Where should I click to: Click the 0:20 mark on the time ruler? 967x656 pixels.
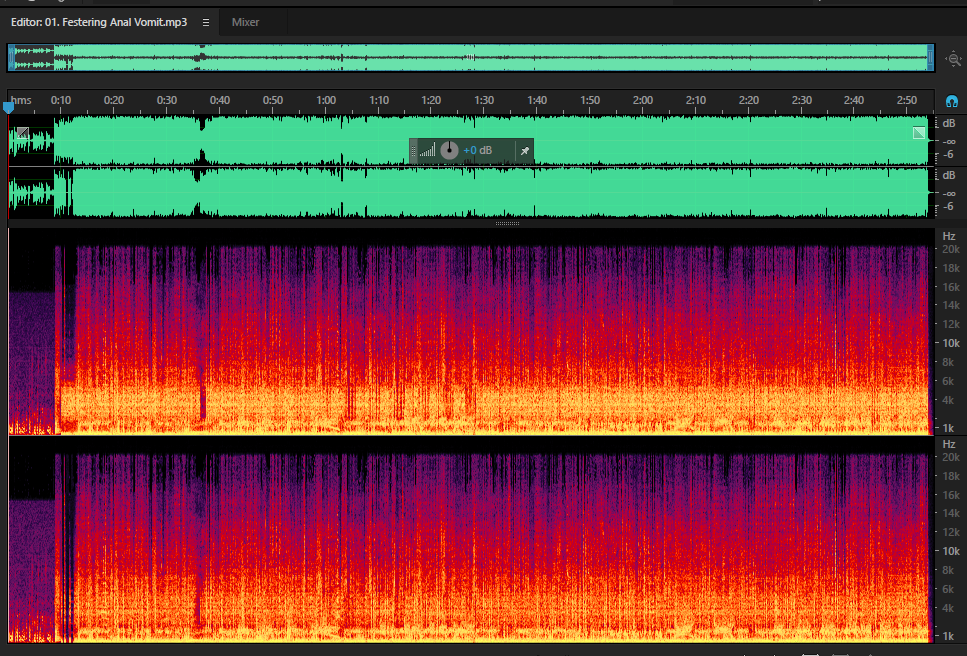point(113,100)
